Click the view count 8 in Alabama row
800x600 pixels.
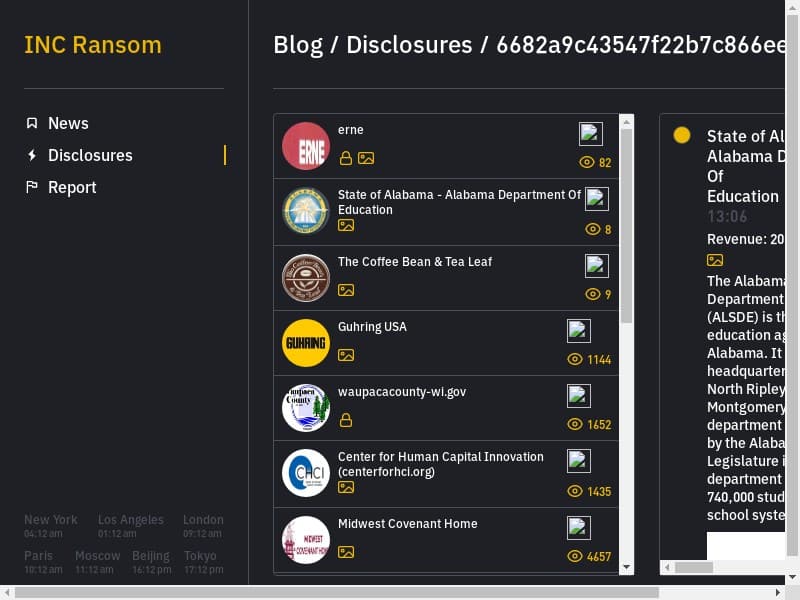[608, 230]
